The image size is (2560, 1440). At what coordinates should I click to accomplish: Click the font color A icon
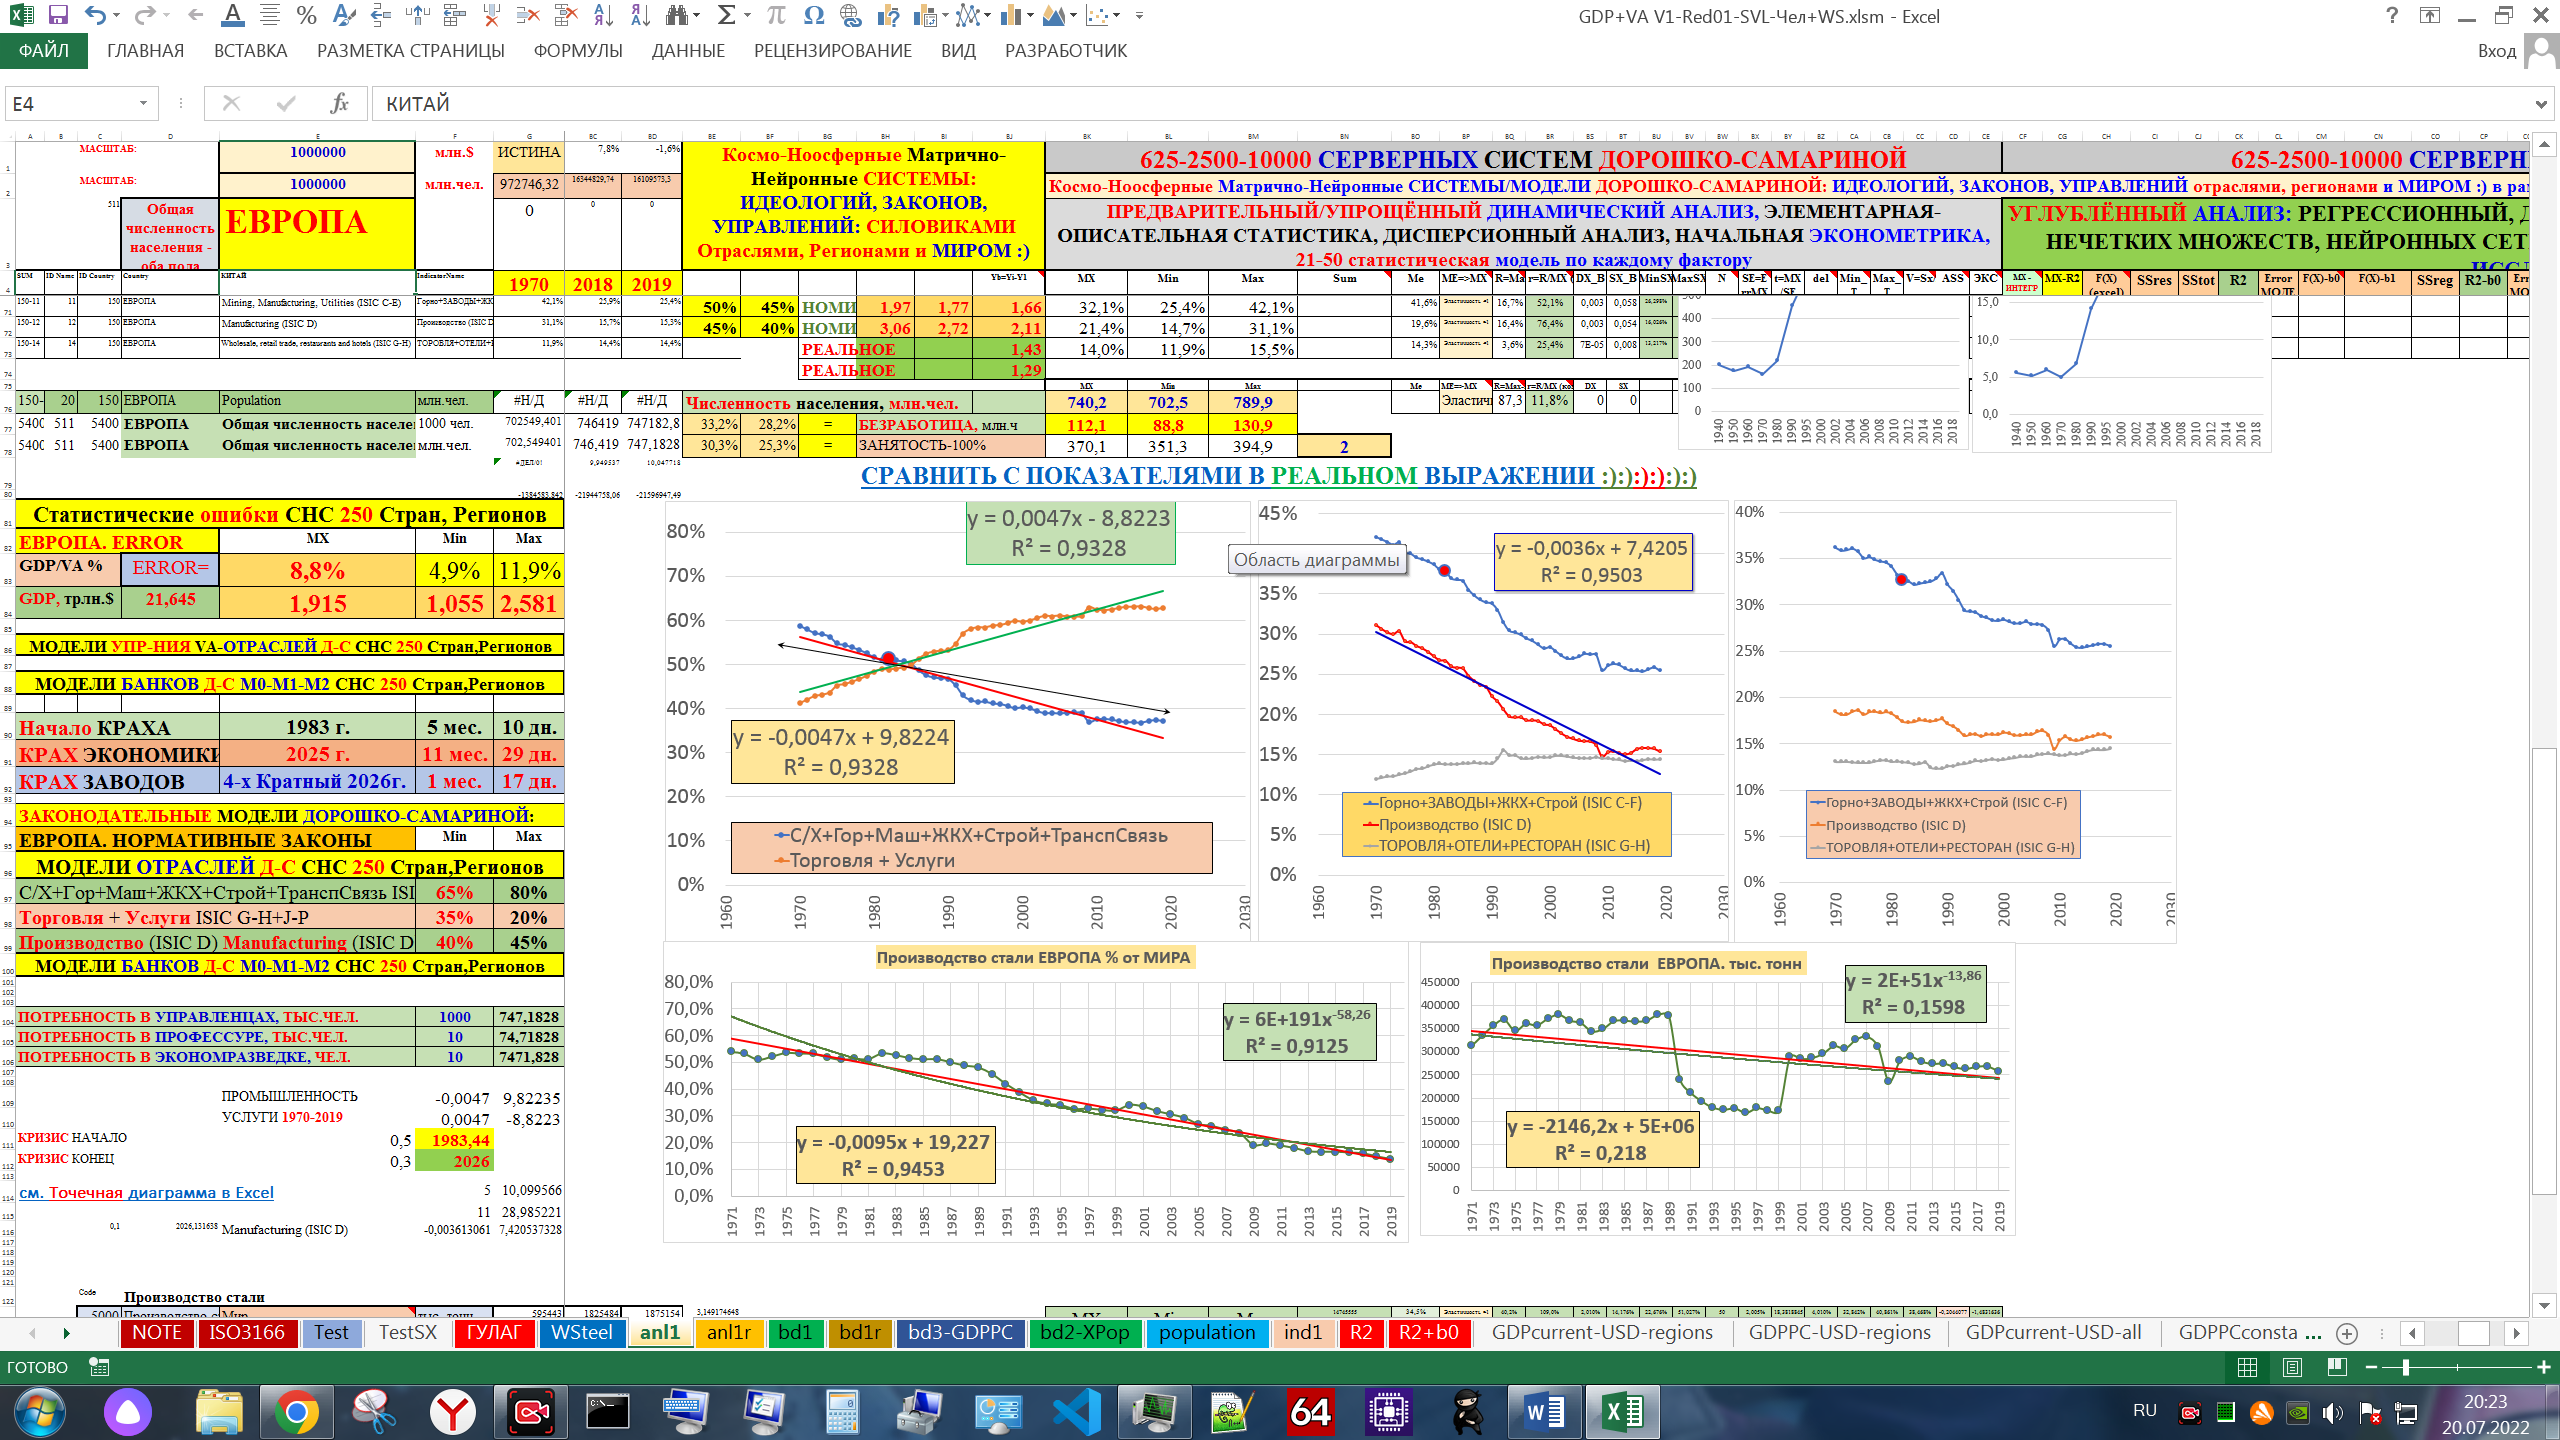click(232, 15)
